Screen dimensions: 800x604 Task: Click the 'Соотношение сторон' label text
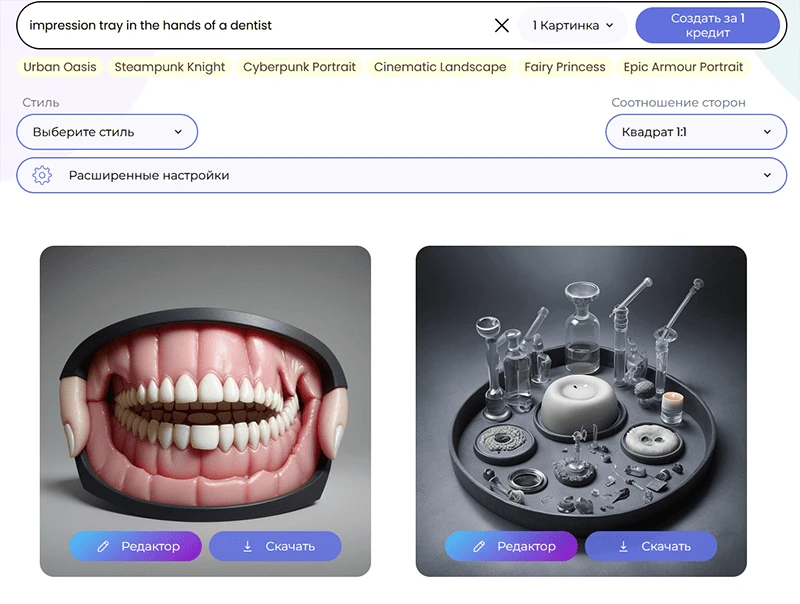679,103
